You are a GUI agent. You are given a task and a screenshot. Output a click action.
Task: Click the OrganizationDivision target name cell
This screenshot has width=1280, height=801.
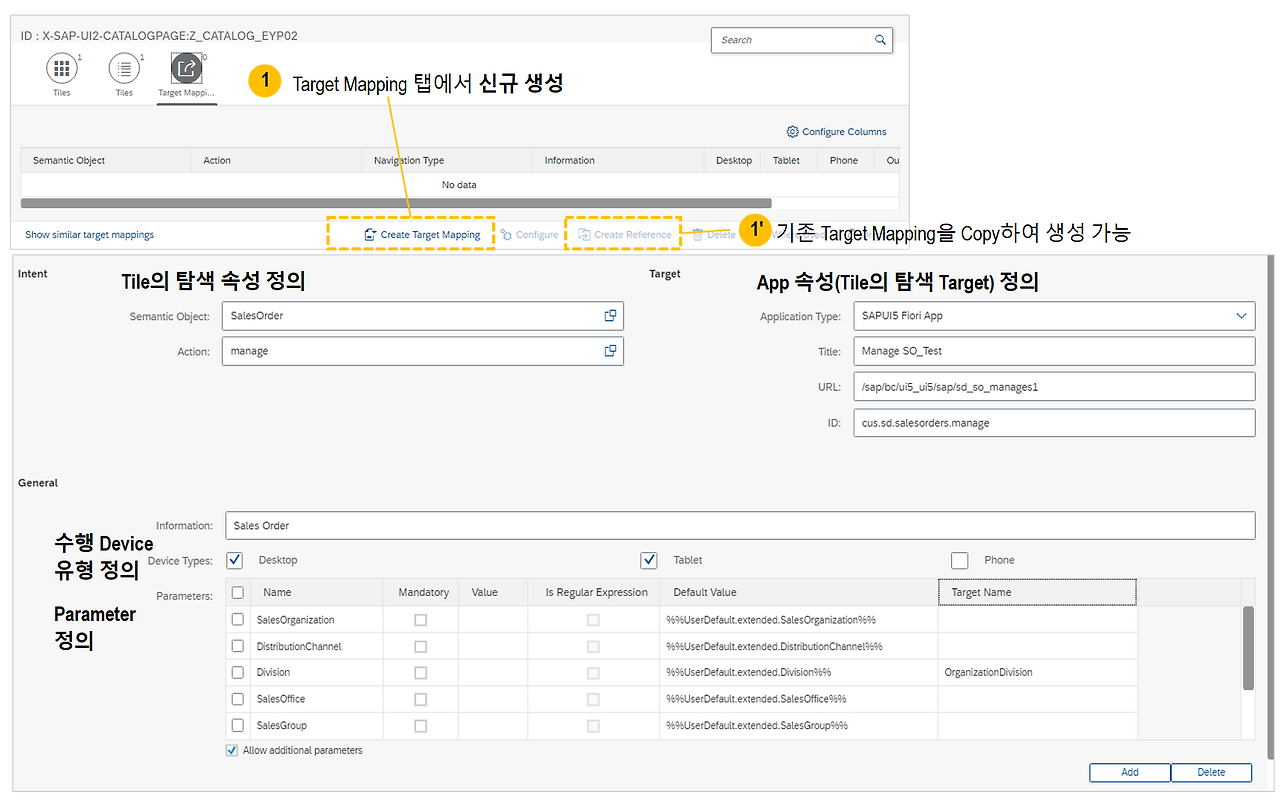point(1037,673)
